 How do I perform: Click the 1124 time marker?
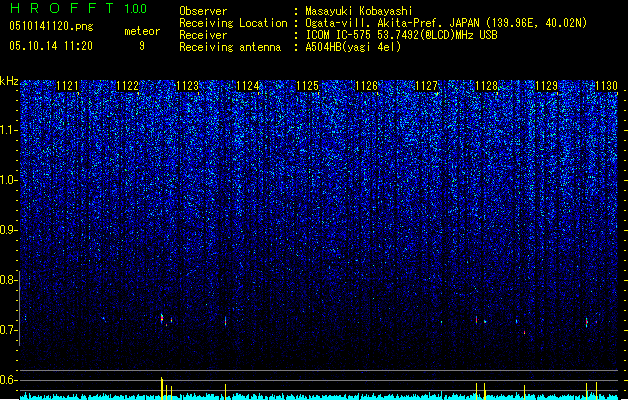(x=248, y=86)
